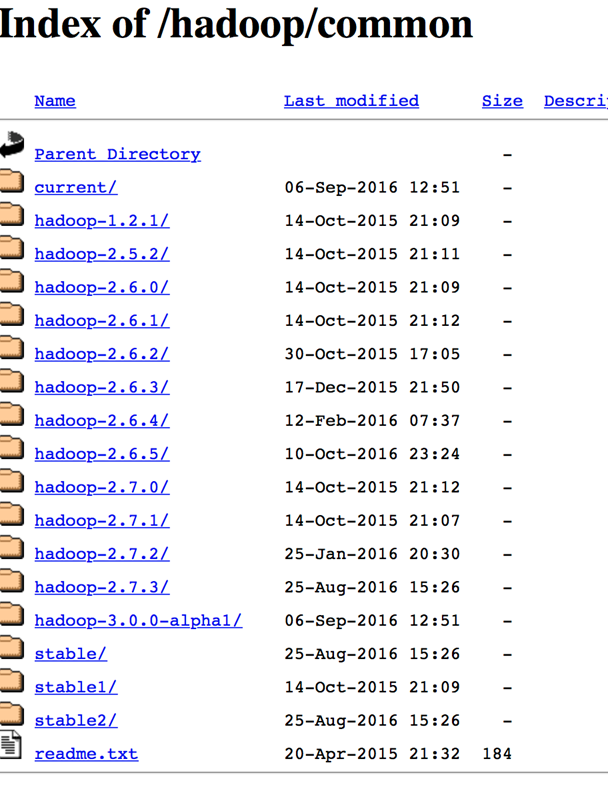Sort listing by the Name column header

(55, 101)
